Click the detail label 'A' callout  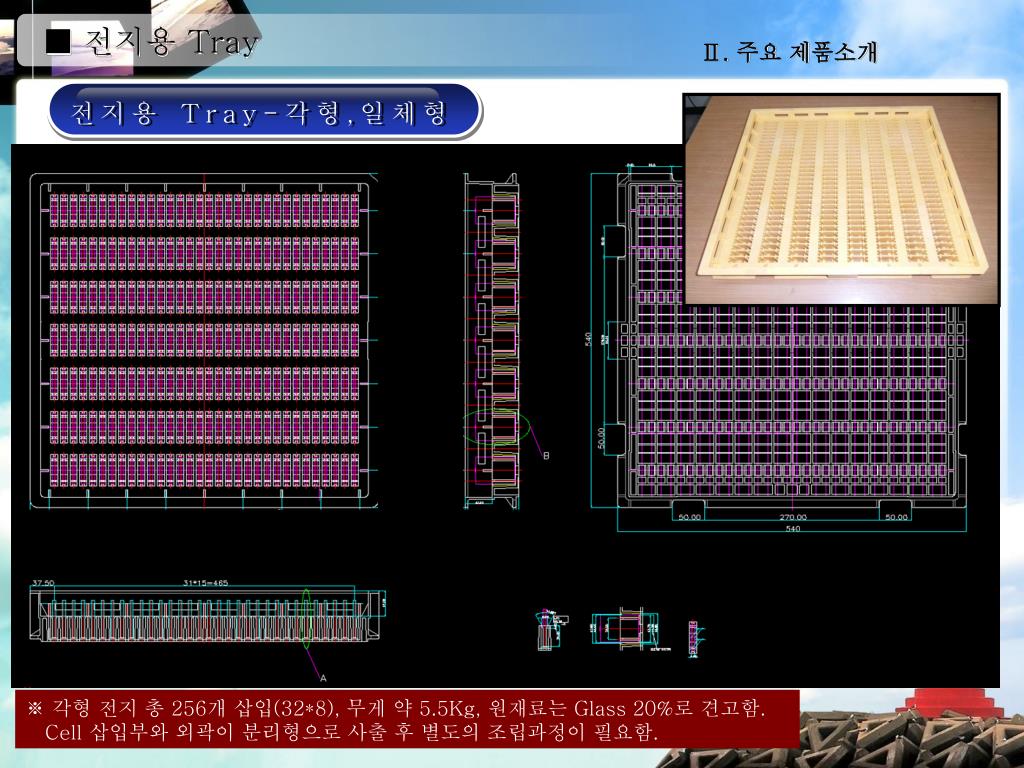323,678
